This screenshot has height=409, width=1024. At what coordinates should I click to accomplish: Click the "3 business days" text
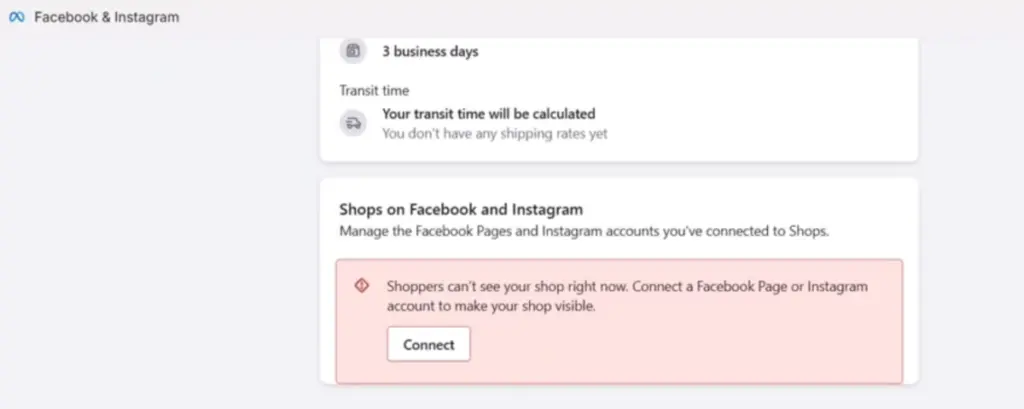pyautogui.click(x=430, y=51)
